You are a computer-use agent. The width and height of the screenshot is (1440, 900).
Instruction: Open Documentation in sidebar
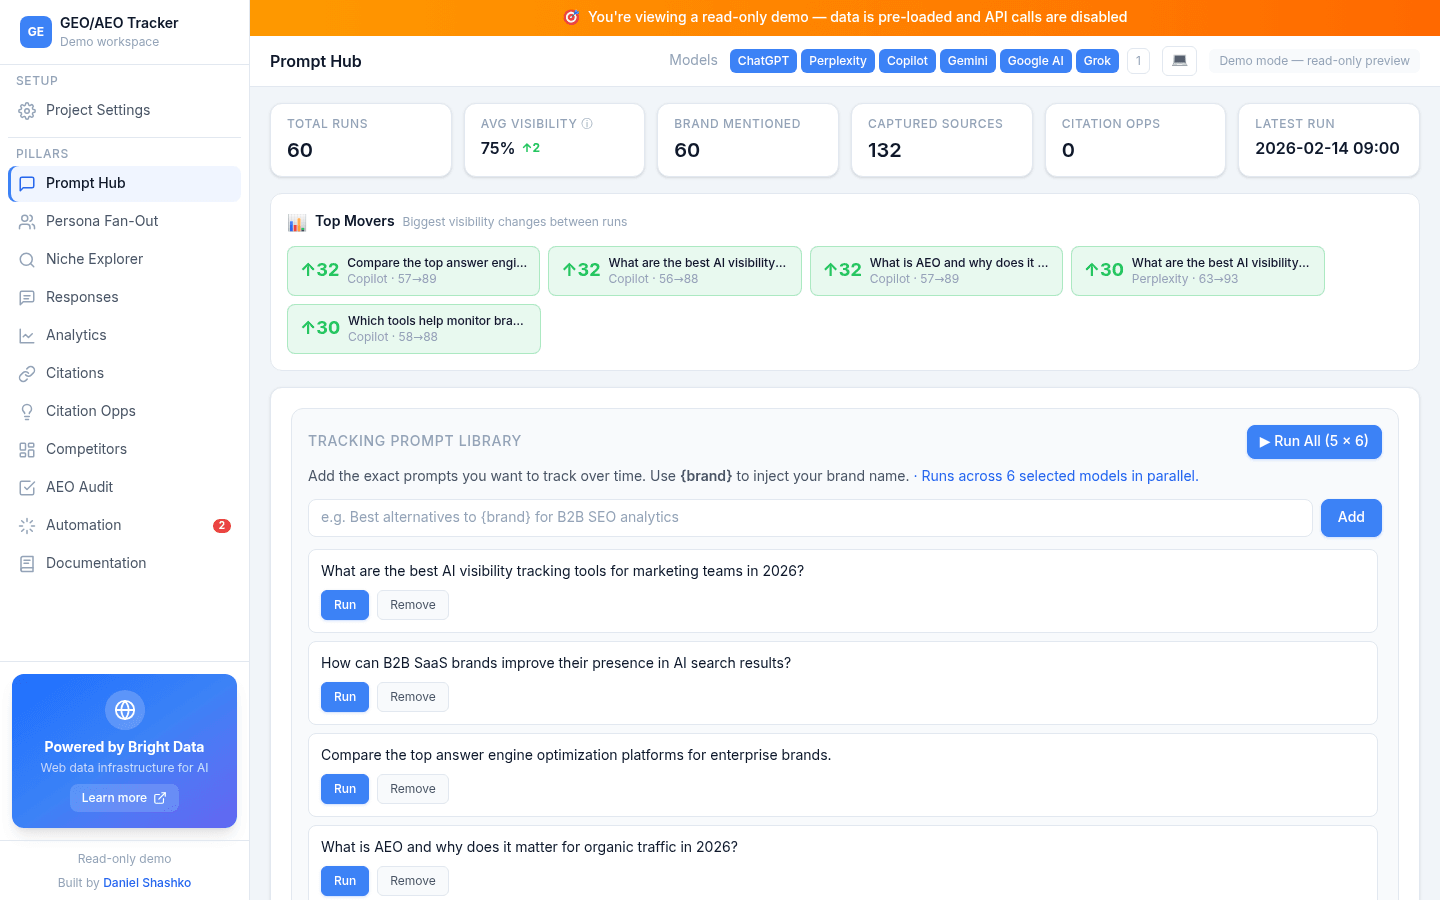click(x=124, y=563)
